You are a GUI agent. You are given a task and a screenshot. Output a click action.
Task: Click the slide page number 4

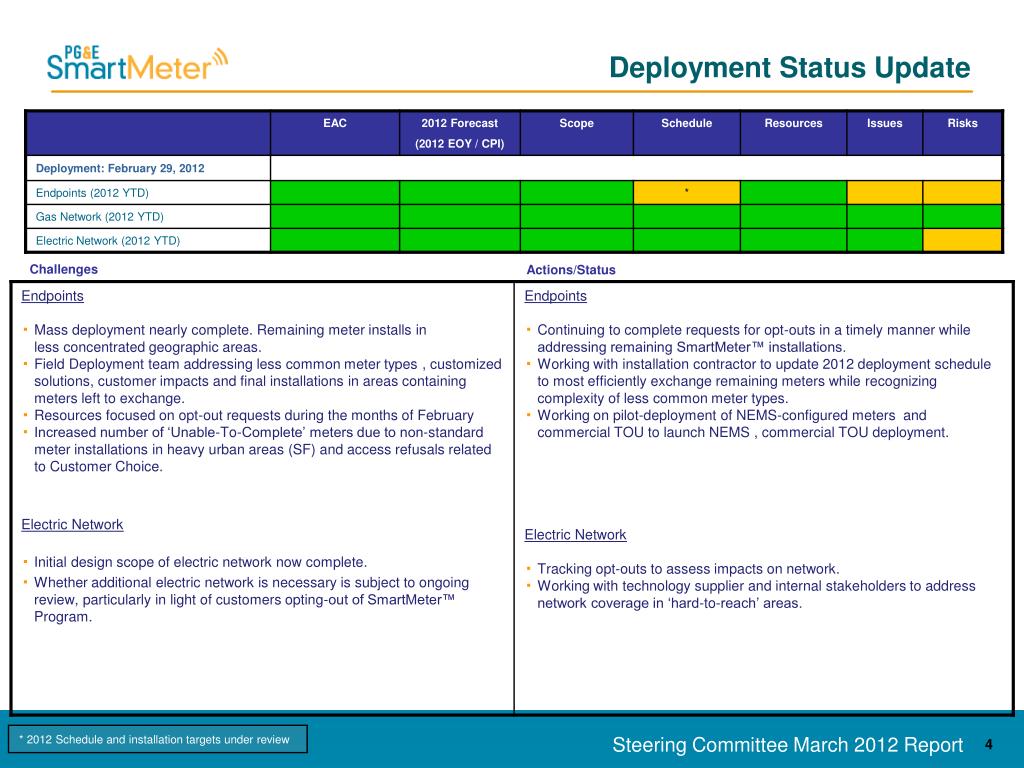(x=989, y=744)
